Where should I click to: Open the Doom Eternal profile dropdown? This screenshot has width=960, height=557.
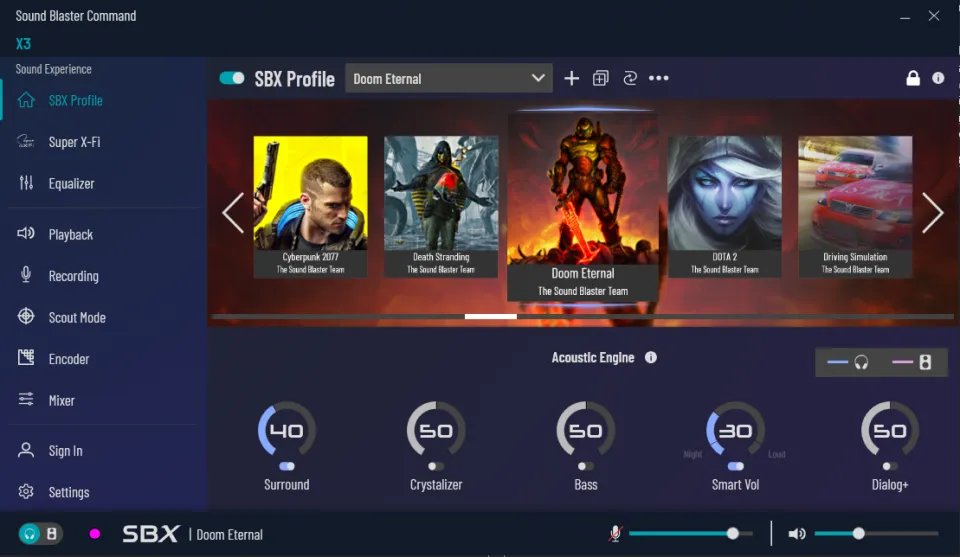[449, 78]
